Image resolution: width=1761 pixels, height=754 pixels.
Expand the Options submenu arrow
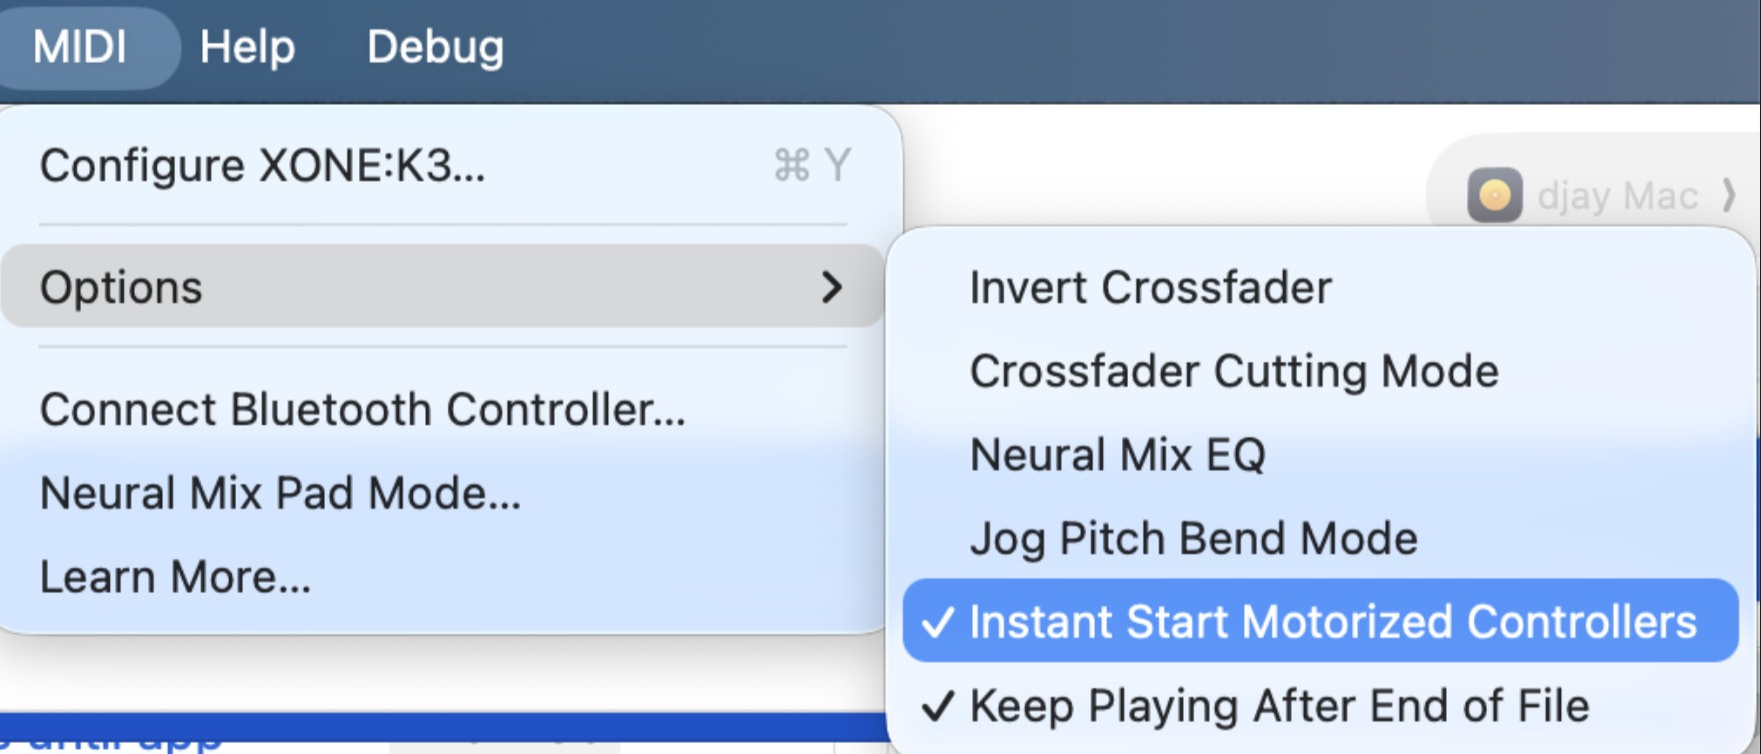(x=831, y=287)
